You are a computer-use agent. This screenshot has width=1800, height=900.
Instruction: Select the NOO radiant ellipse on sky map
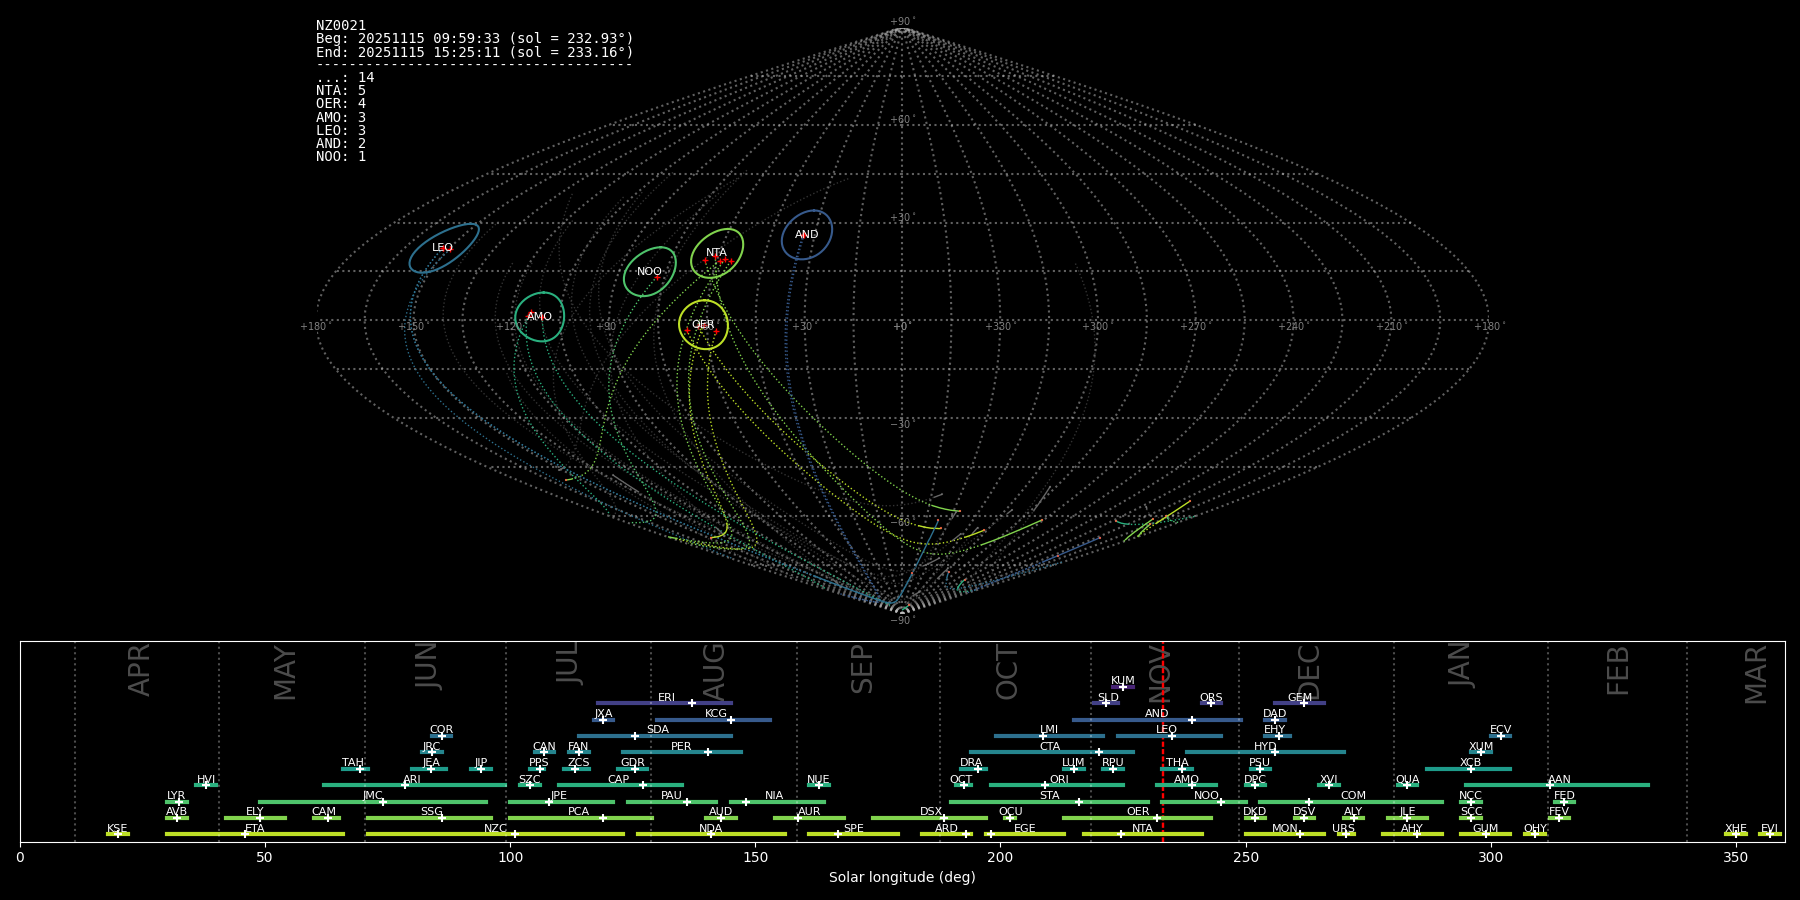(650, 272)
